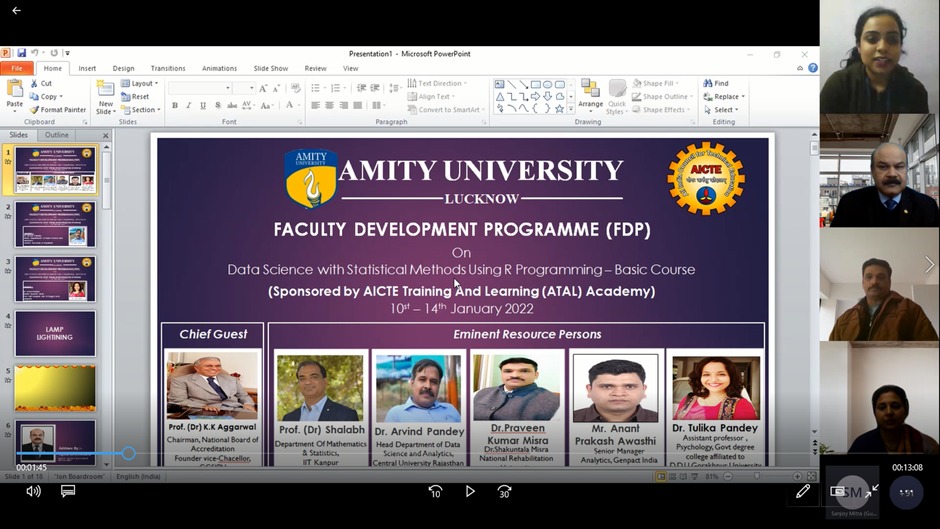
Task: Rewind video 10 seconds
Action: click(x=435, y=491)
